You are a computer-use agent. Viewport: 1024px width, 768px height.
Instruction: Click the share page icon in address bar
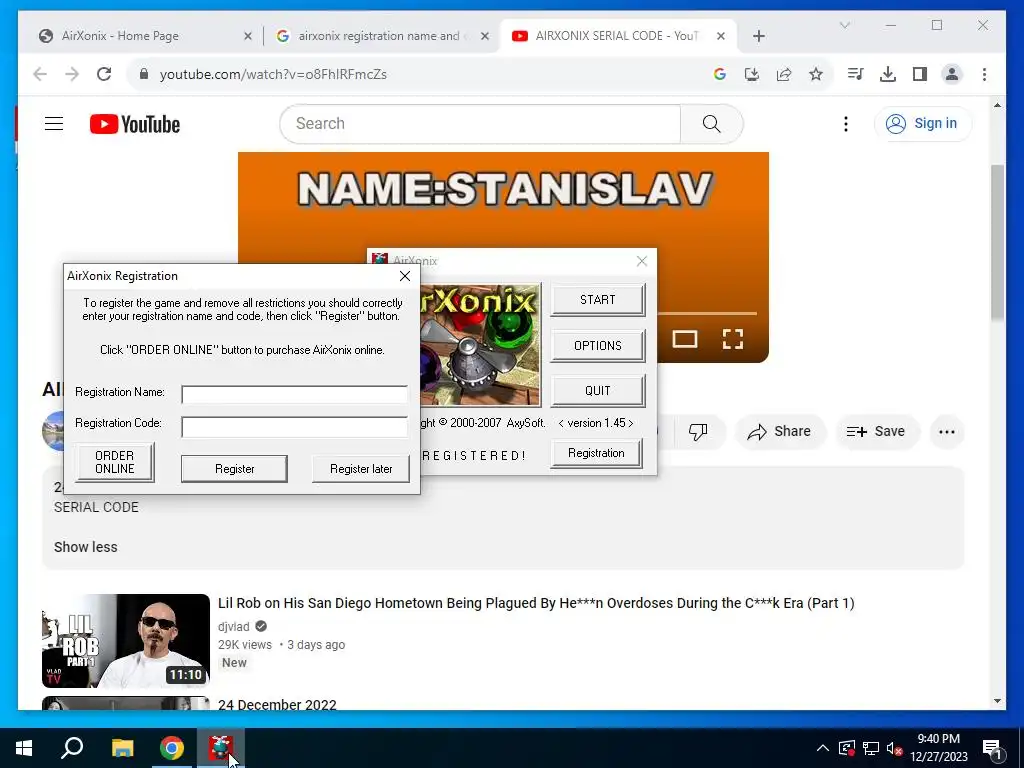(x=784, y=74)
